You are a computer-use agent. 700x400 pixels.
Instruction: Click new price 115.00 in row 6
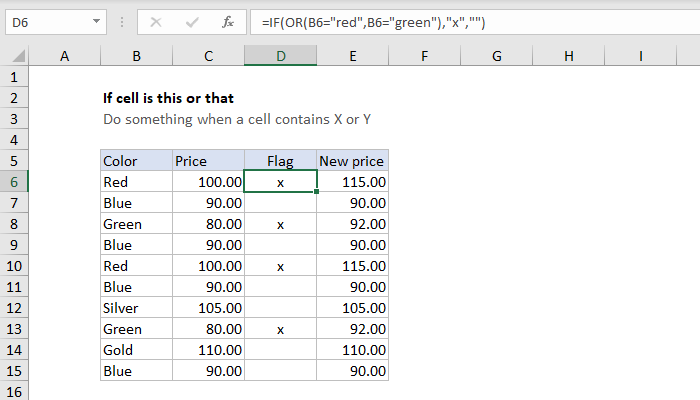[353, 182]
